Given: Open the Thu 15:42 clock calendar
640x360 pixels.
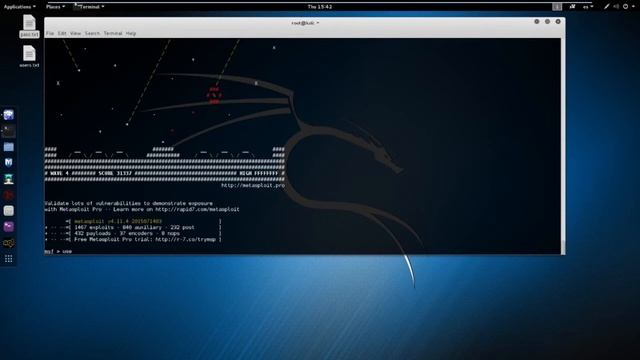Looking at the screenshot, I should pos(320,7).
